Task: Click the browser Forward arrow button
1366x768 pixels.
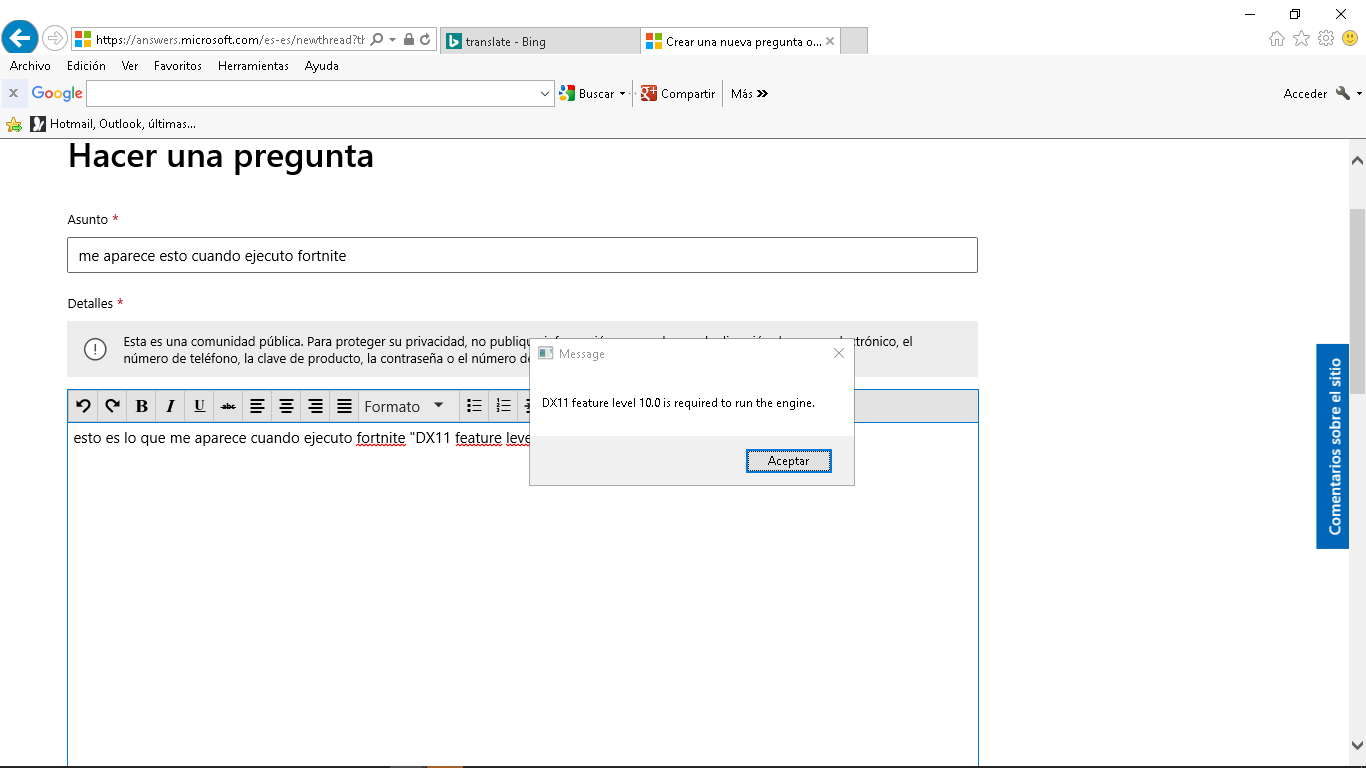Action: [54, 39]
